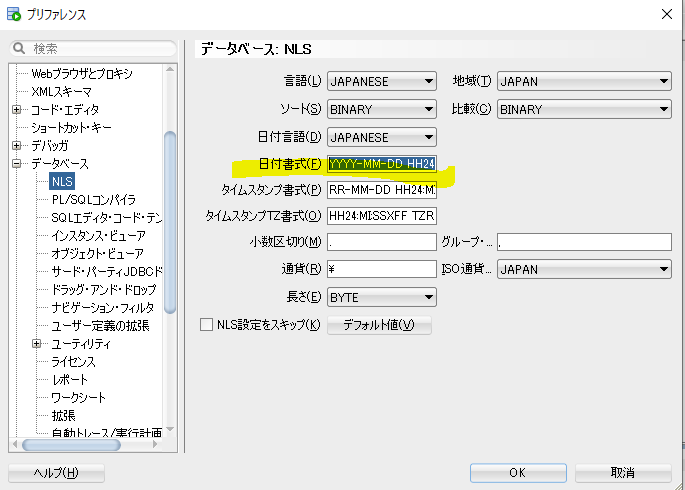Click the vertical scrollbar of the tree
This screenshot has height=490, width=685.
(170, 220)
